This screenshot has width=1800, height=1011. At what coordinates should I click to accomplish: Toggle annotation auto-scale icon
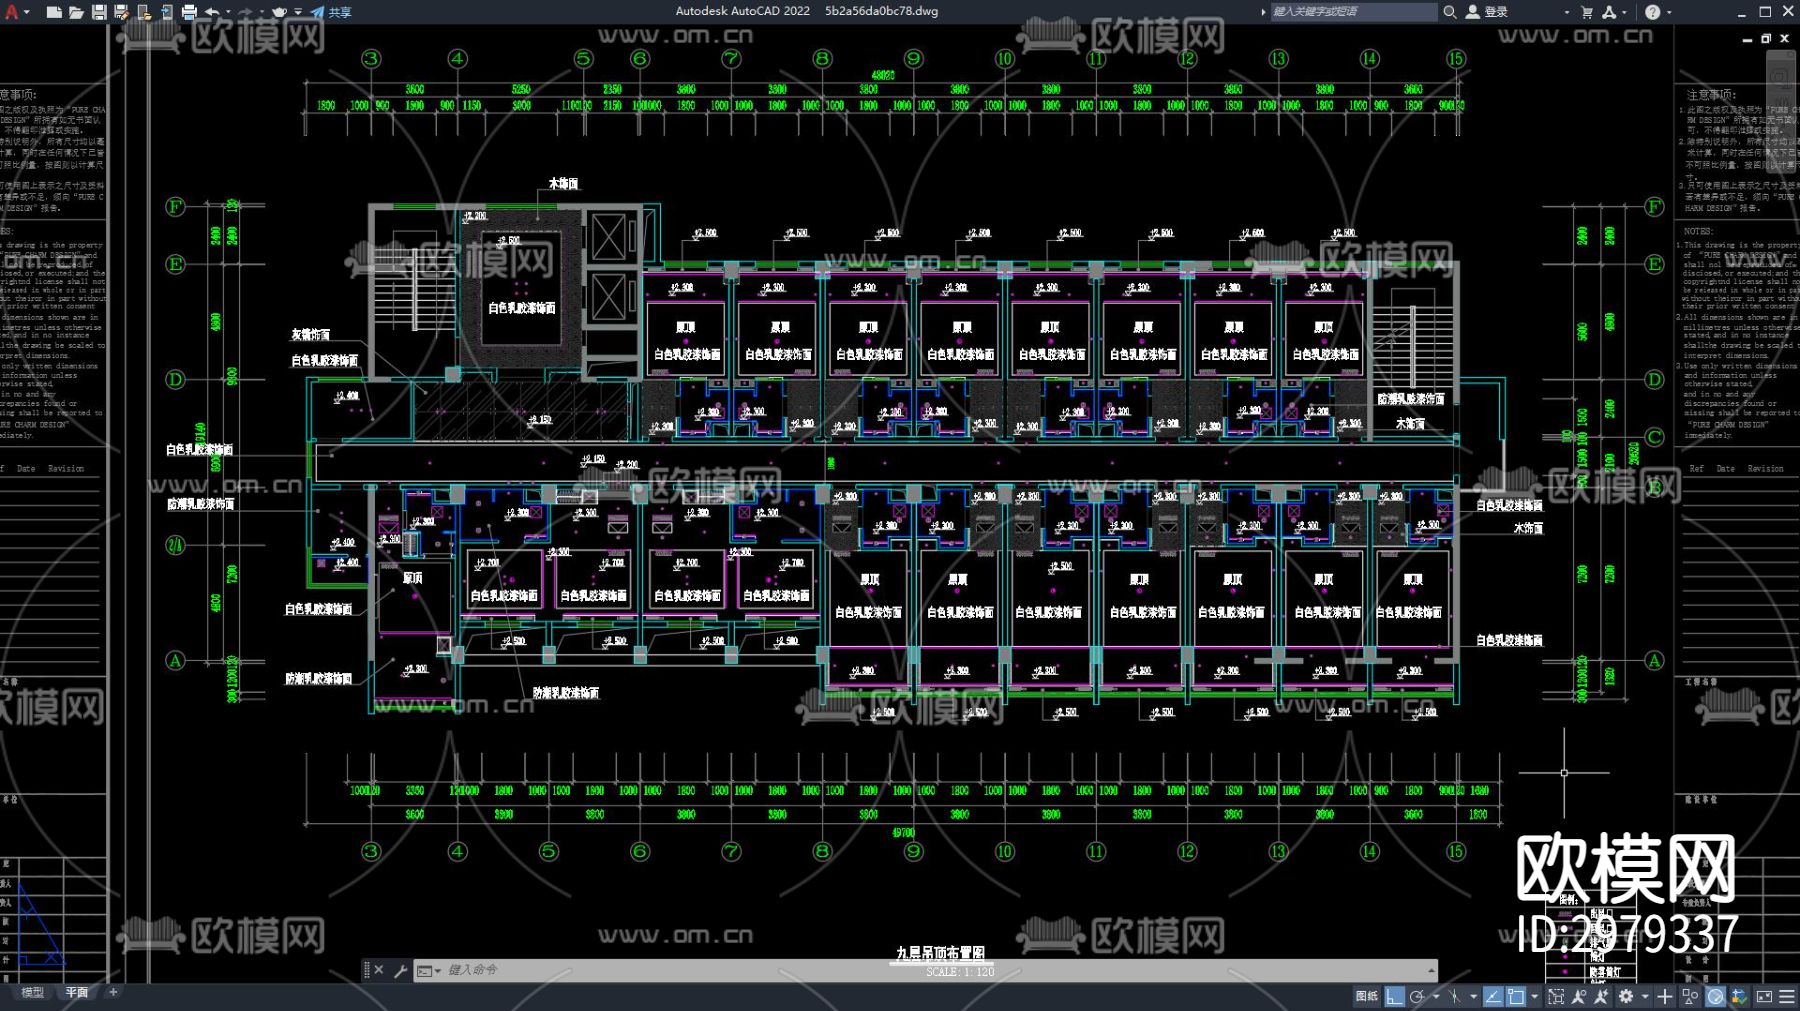1601,996
